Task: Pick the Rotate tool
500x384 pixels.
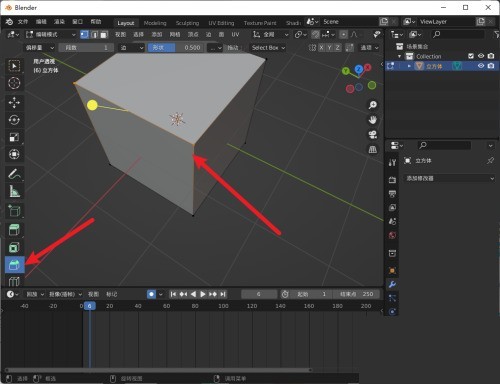Action: coord(14,120)
